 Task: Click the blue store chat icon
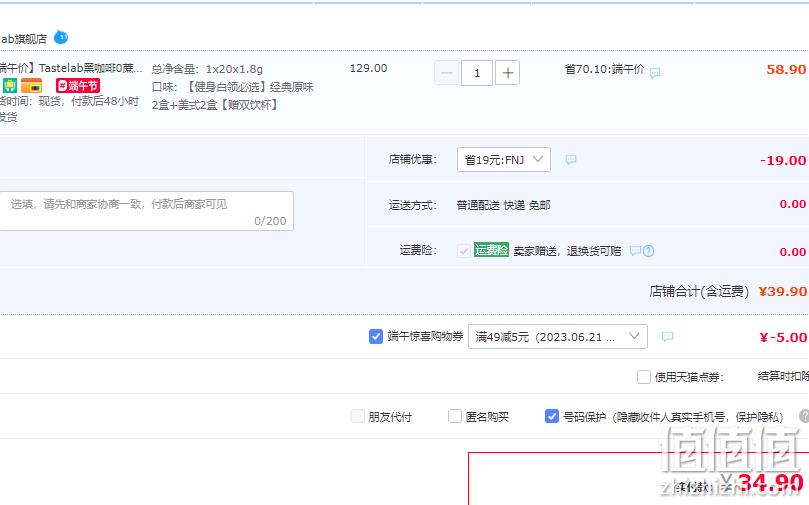point(61,38)
